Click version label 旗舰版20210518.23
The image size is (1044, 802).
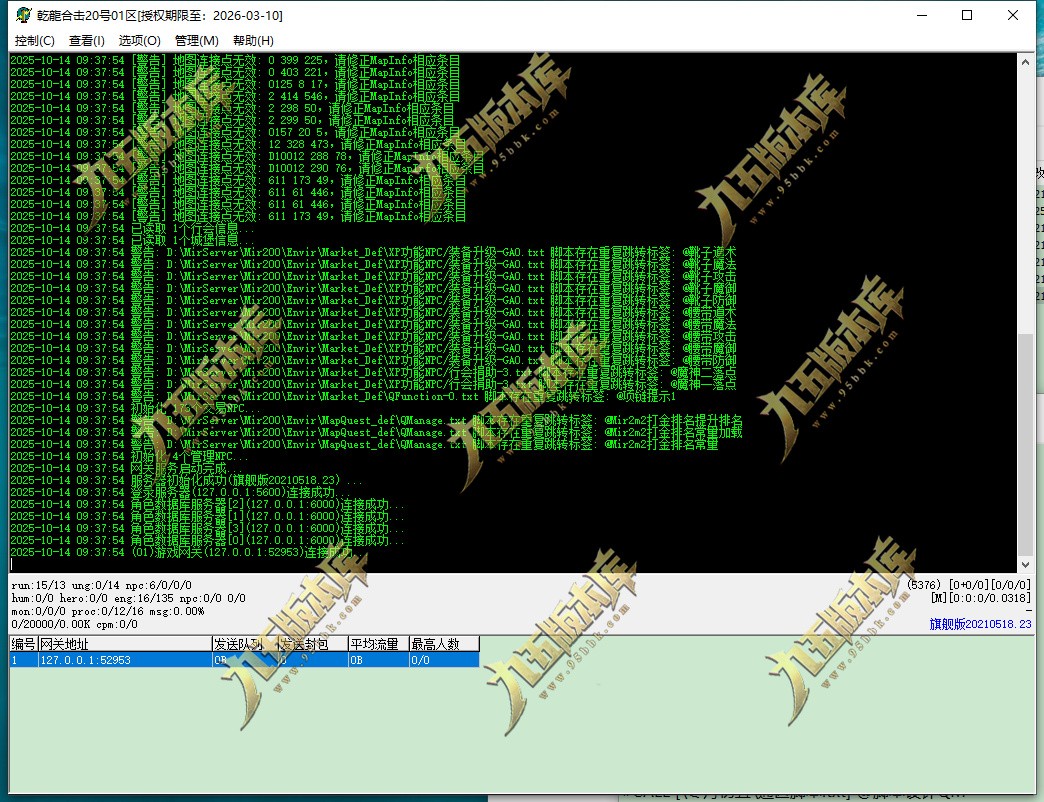(980, 624)
